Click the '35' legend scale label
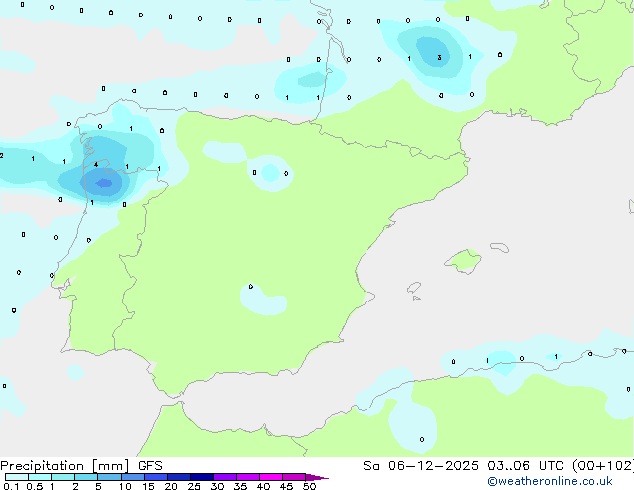The height and width of the screenshot is (490, 634). tap(240, 486)
